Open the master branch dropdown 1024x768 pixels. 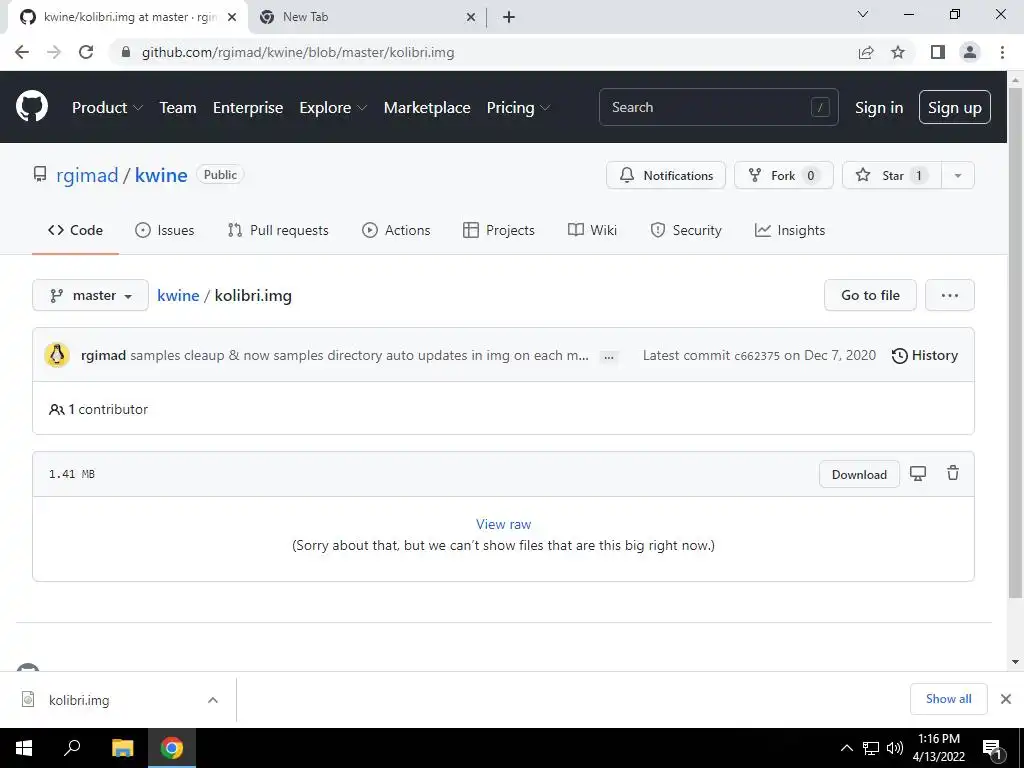90,295
